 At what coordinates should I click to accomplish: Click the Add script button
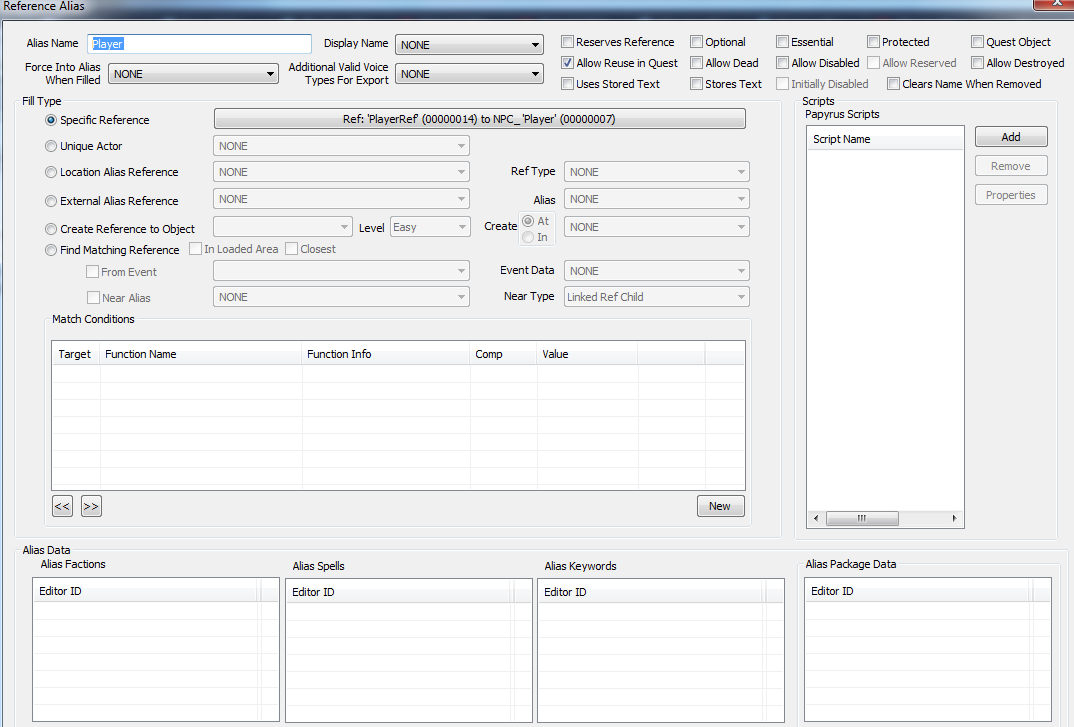(1011, 137)
